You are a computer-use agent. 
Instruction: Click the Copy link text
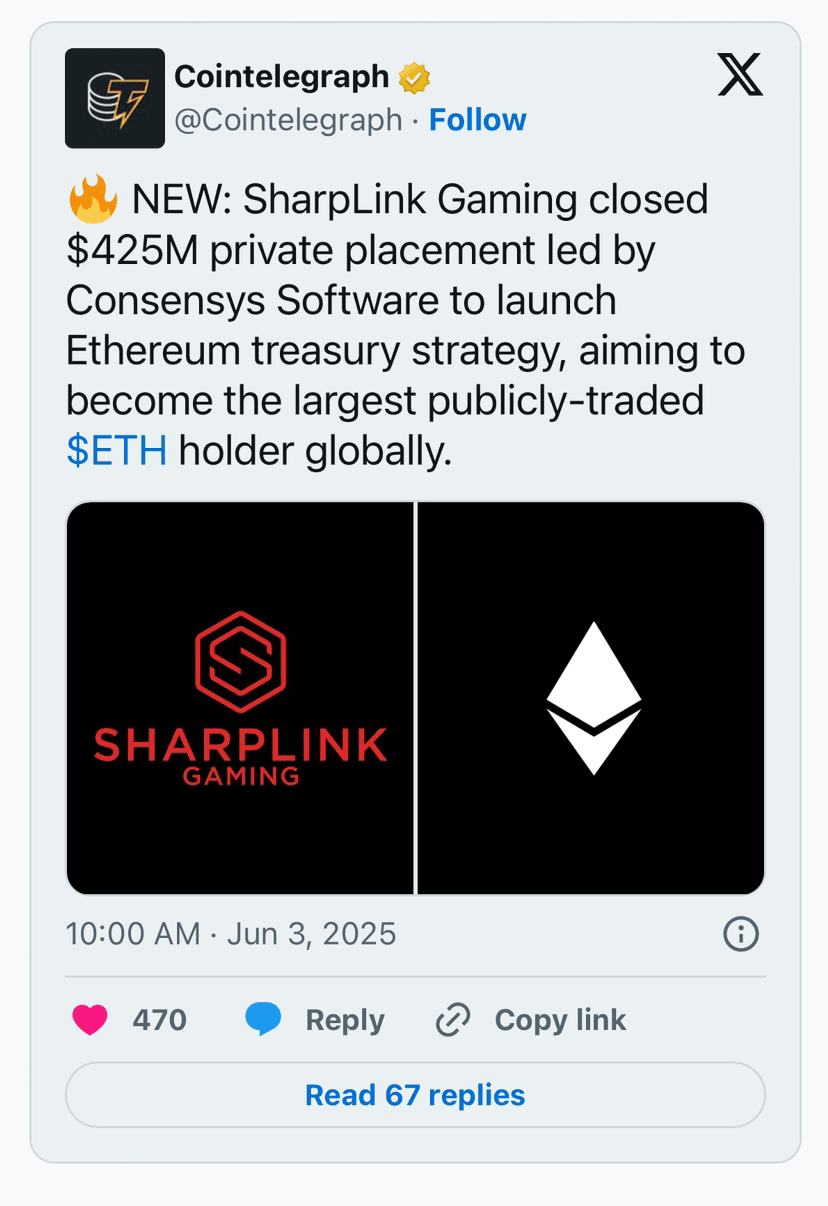pos(560,1020)
